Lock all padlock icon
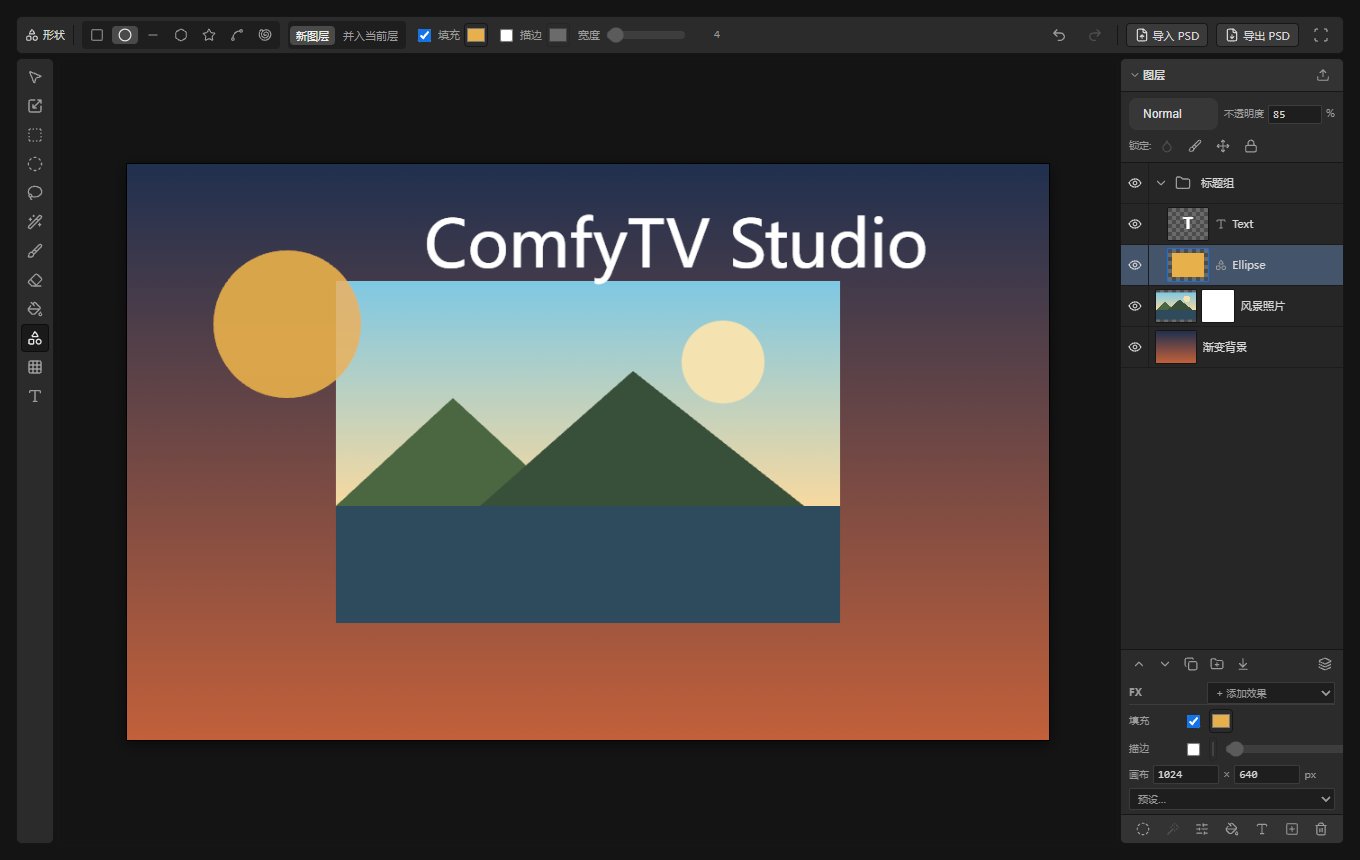Screen dimensions: 1360x860 (1251, 146)
